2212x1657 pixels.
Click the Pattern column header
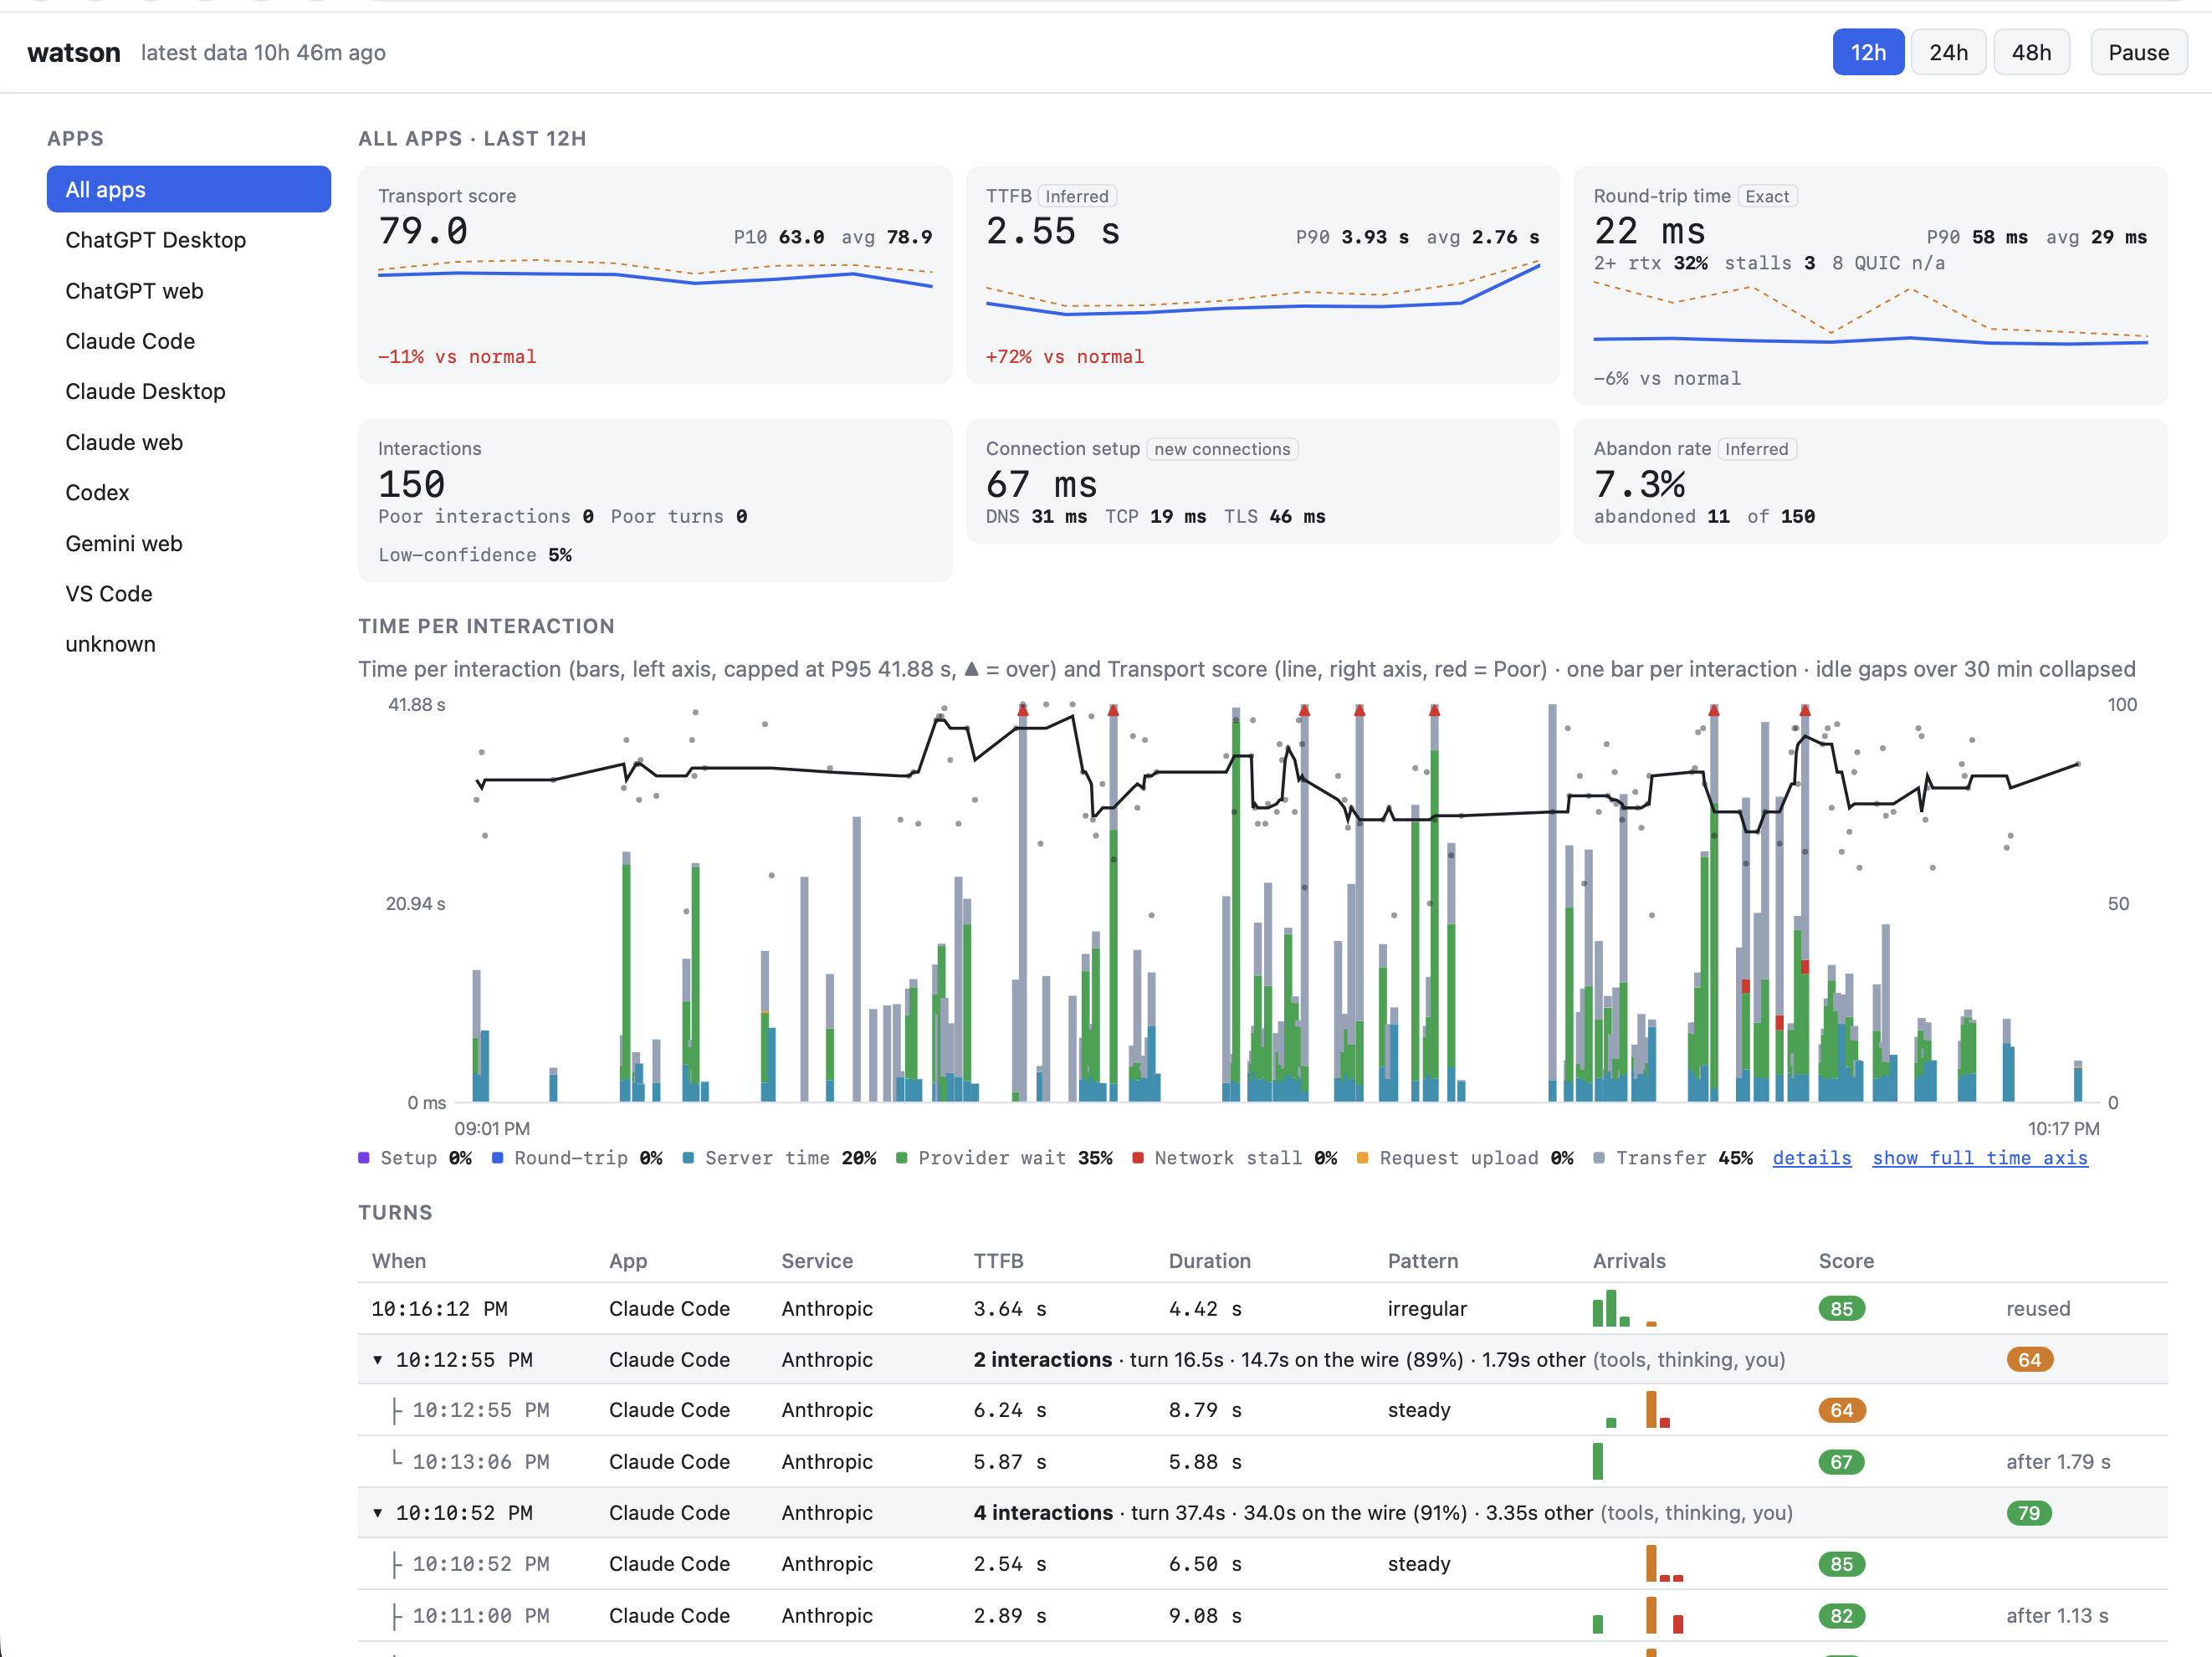coord(1422,1260)
